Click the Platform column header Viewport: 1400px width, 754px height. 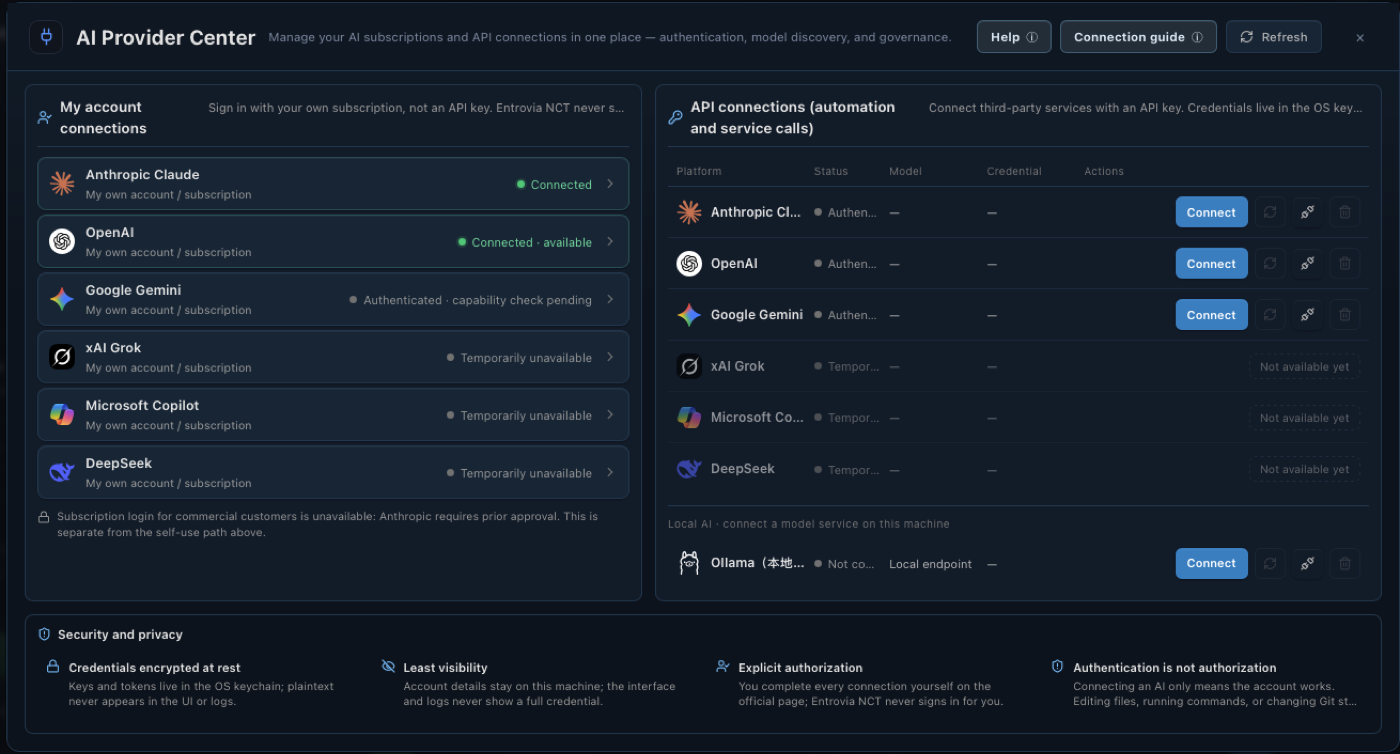point(698,171)
